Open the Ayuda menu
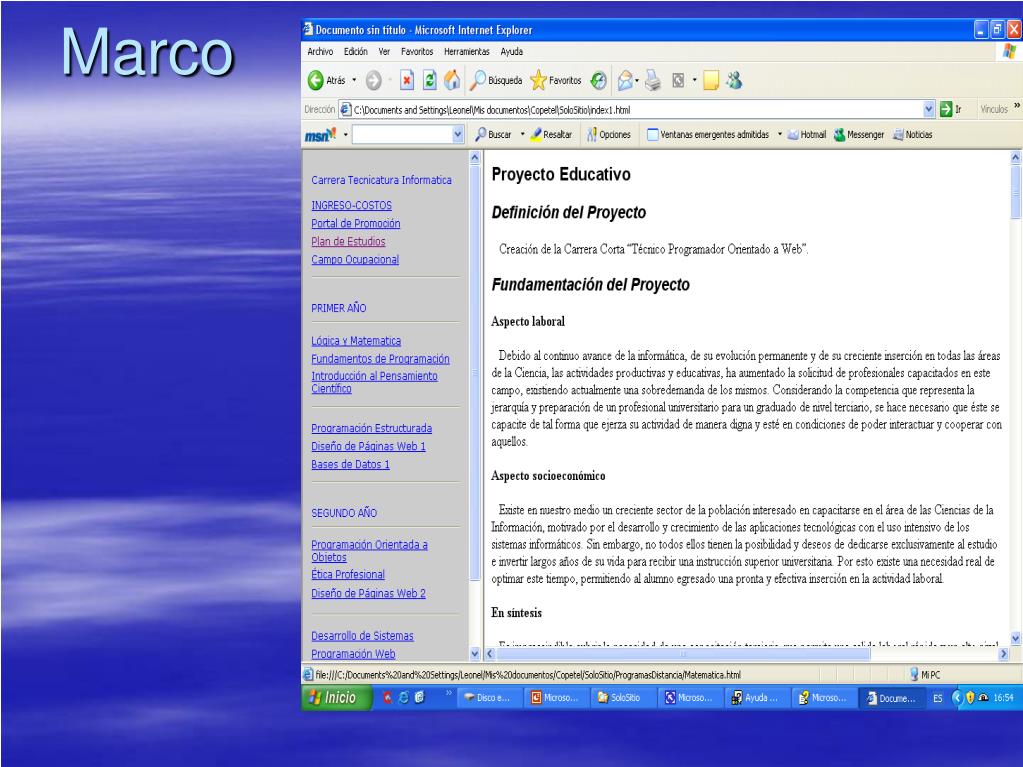 point(512,52)
